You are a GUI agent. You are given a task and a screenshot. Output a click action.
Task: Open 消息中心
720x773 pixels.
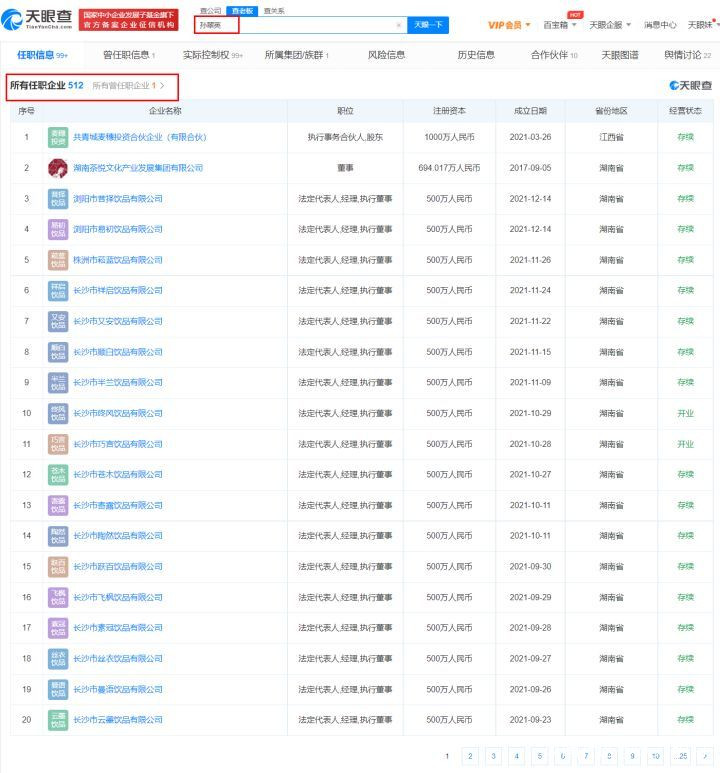click(x=660, y=25)
